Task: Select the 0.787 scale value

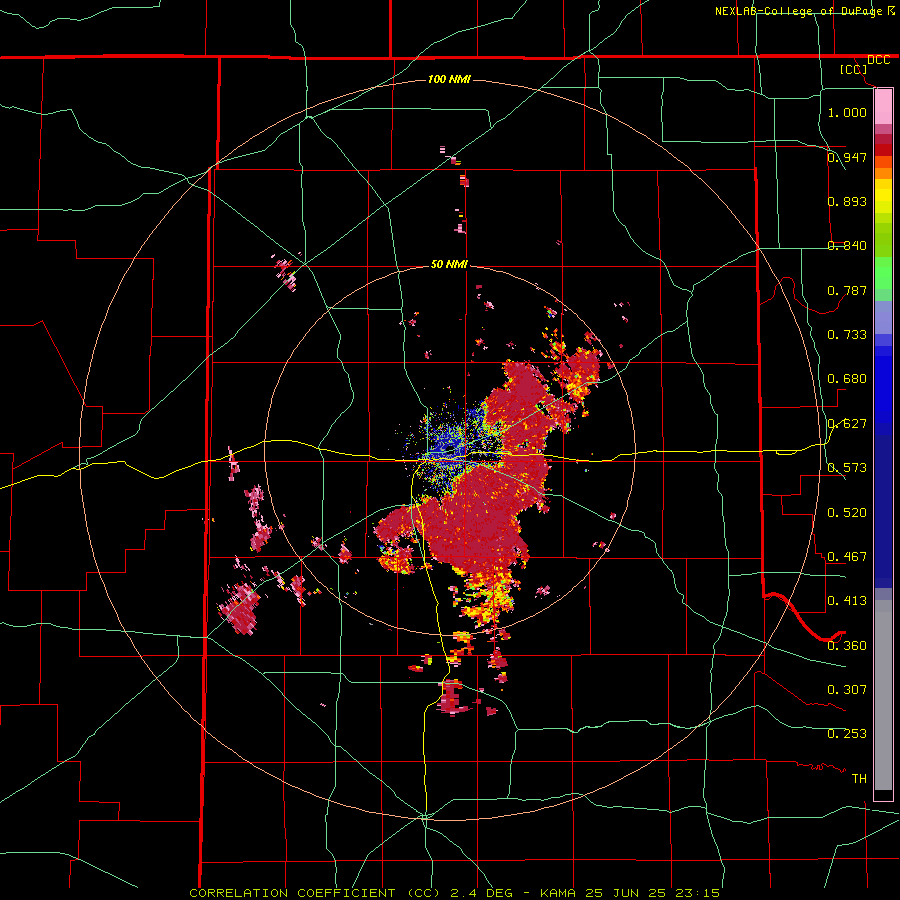Action: (847, 290)
